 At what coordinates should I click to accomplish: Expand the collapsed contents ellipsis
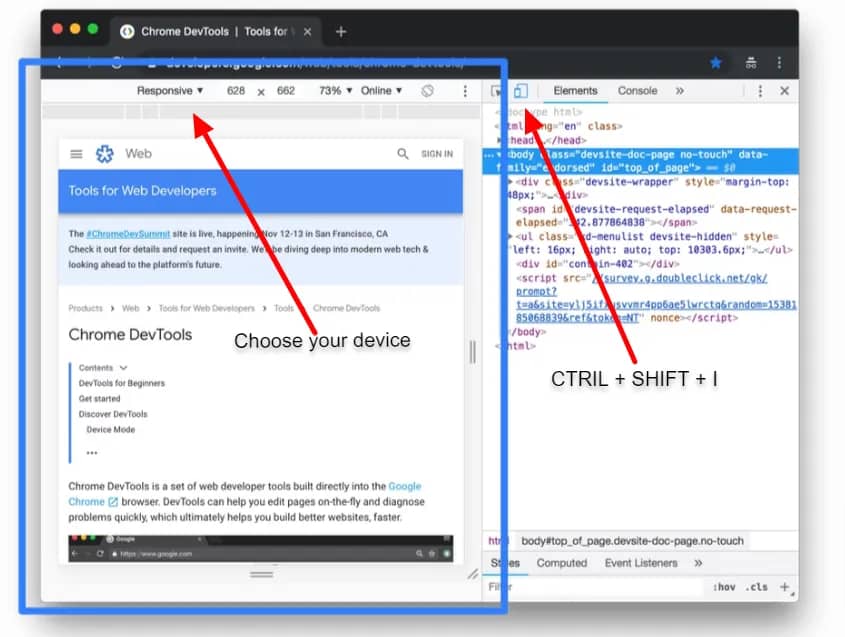(92, 453)
